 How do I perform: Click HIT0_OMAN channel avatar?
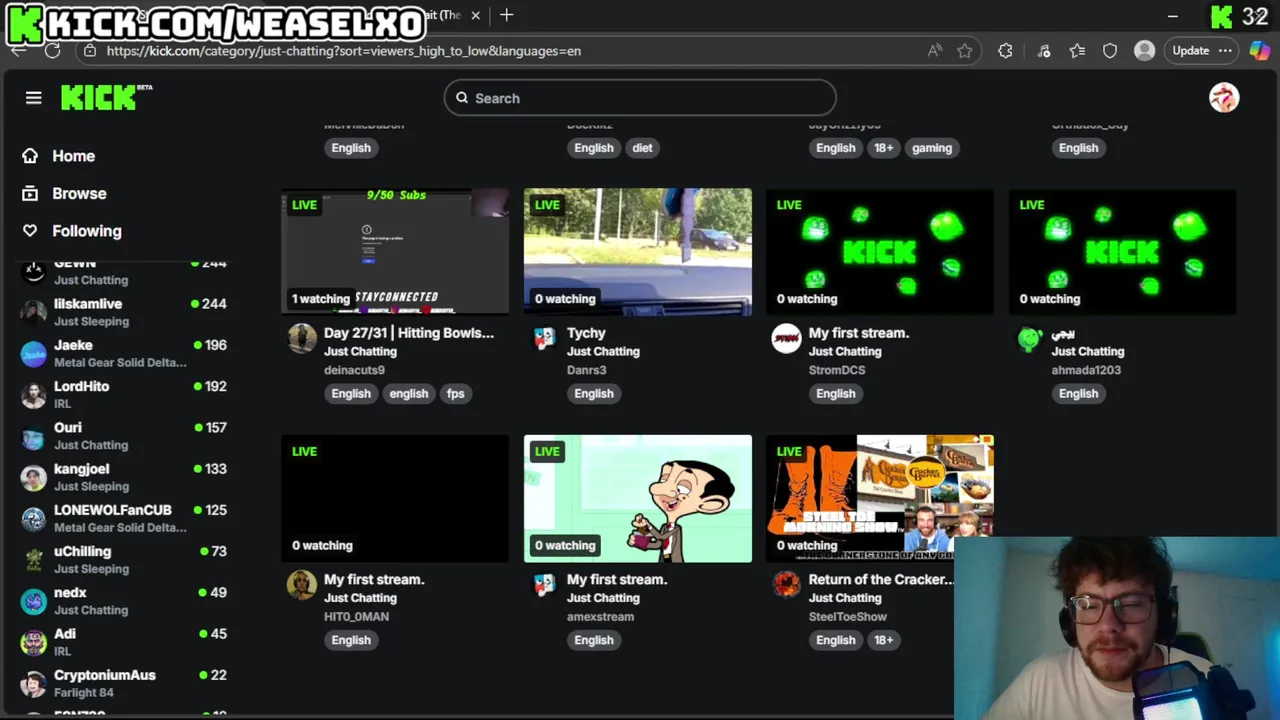[x=302, y=585]
